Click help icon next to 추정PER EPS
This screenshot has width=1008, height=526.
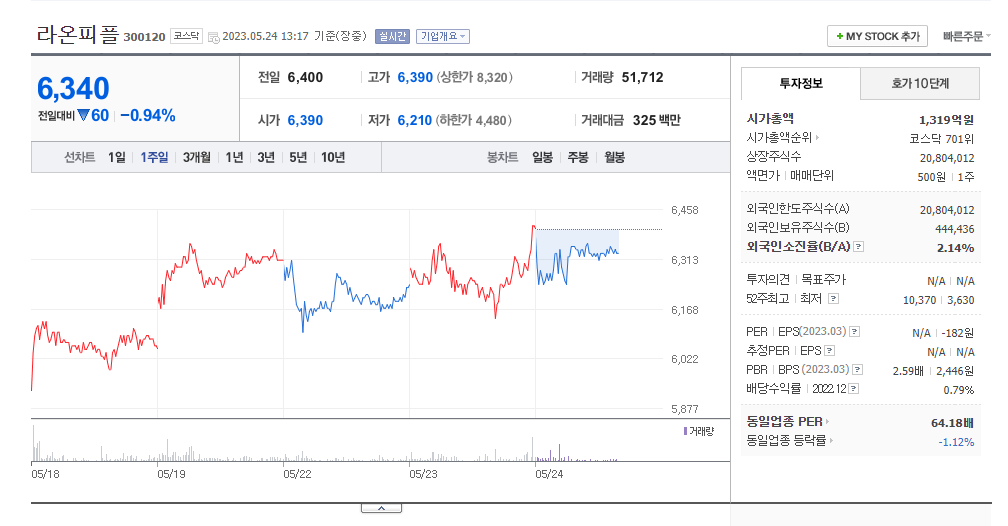[829, 351]
